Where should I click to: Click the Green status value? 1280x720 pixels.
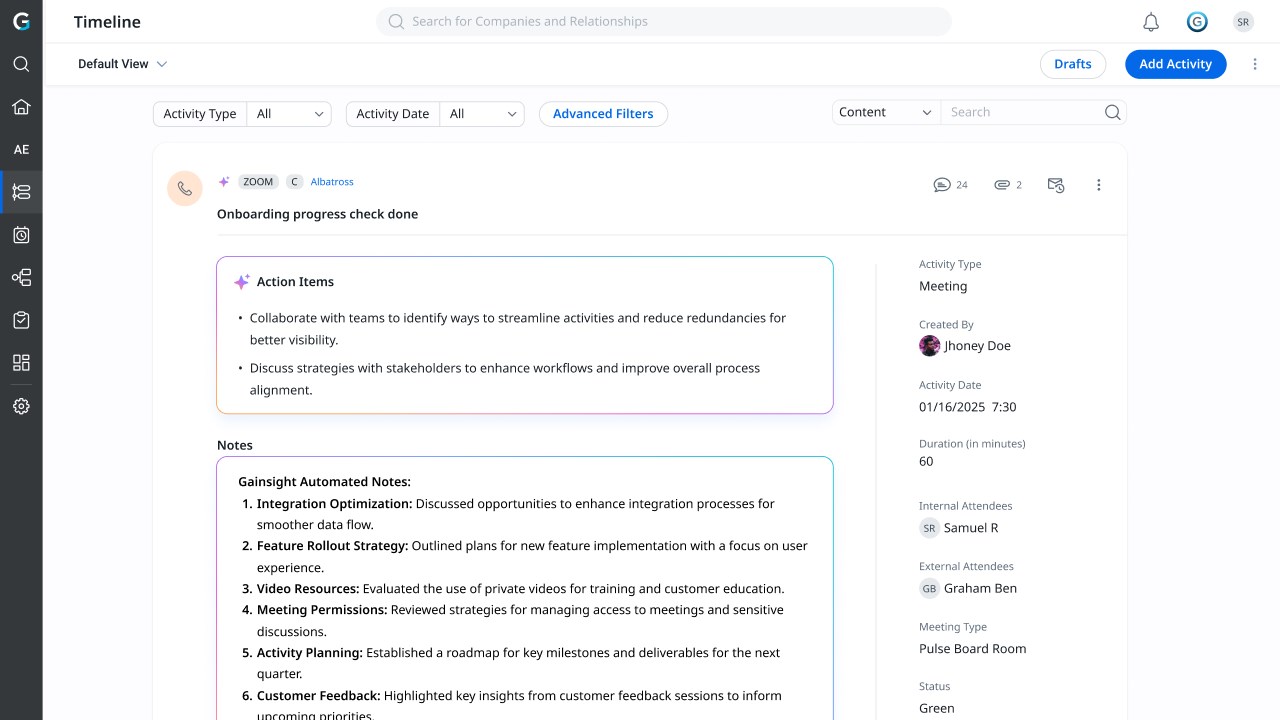(x=937, y=708)
